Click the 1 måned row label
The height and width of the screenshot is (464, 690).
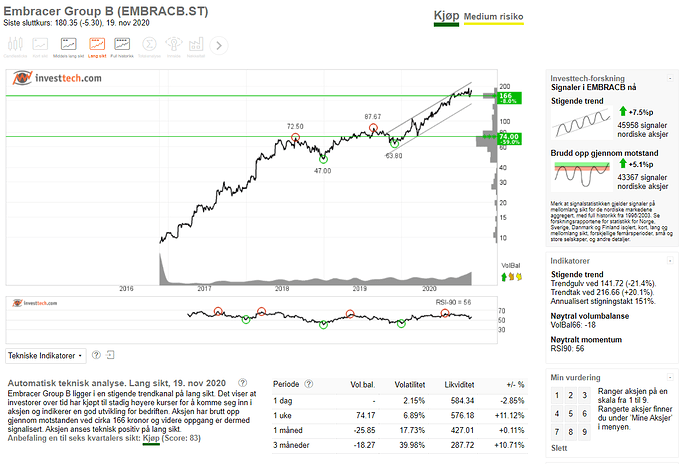tap(288, 430)
